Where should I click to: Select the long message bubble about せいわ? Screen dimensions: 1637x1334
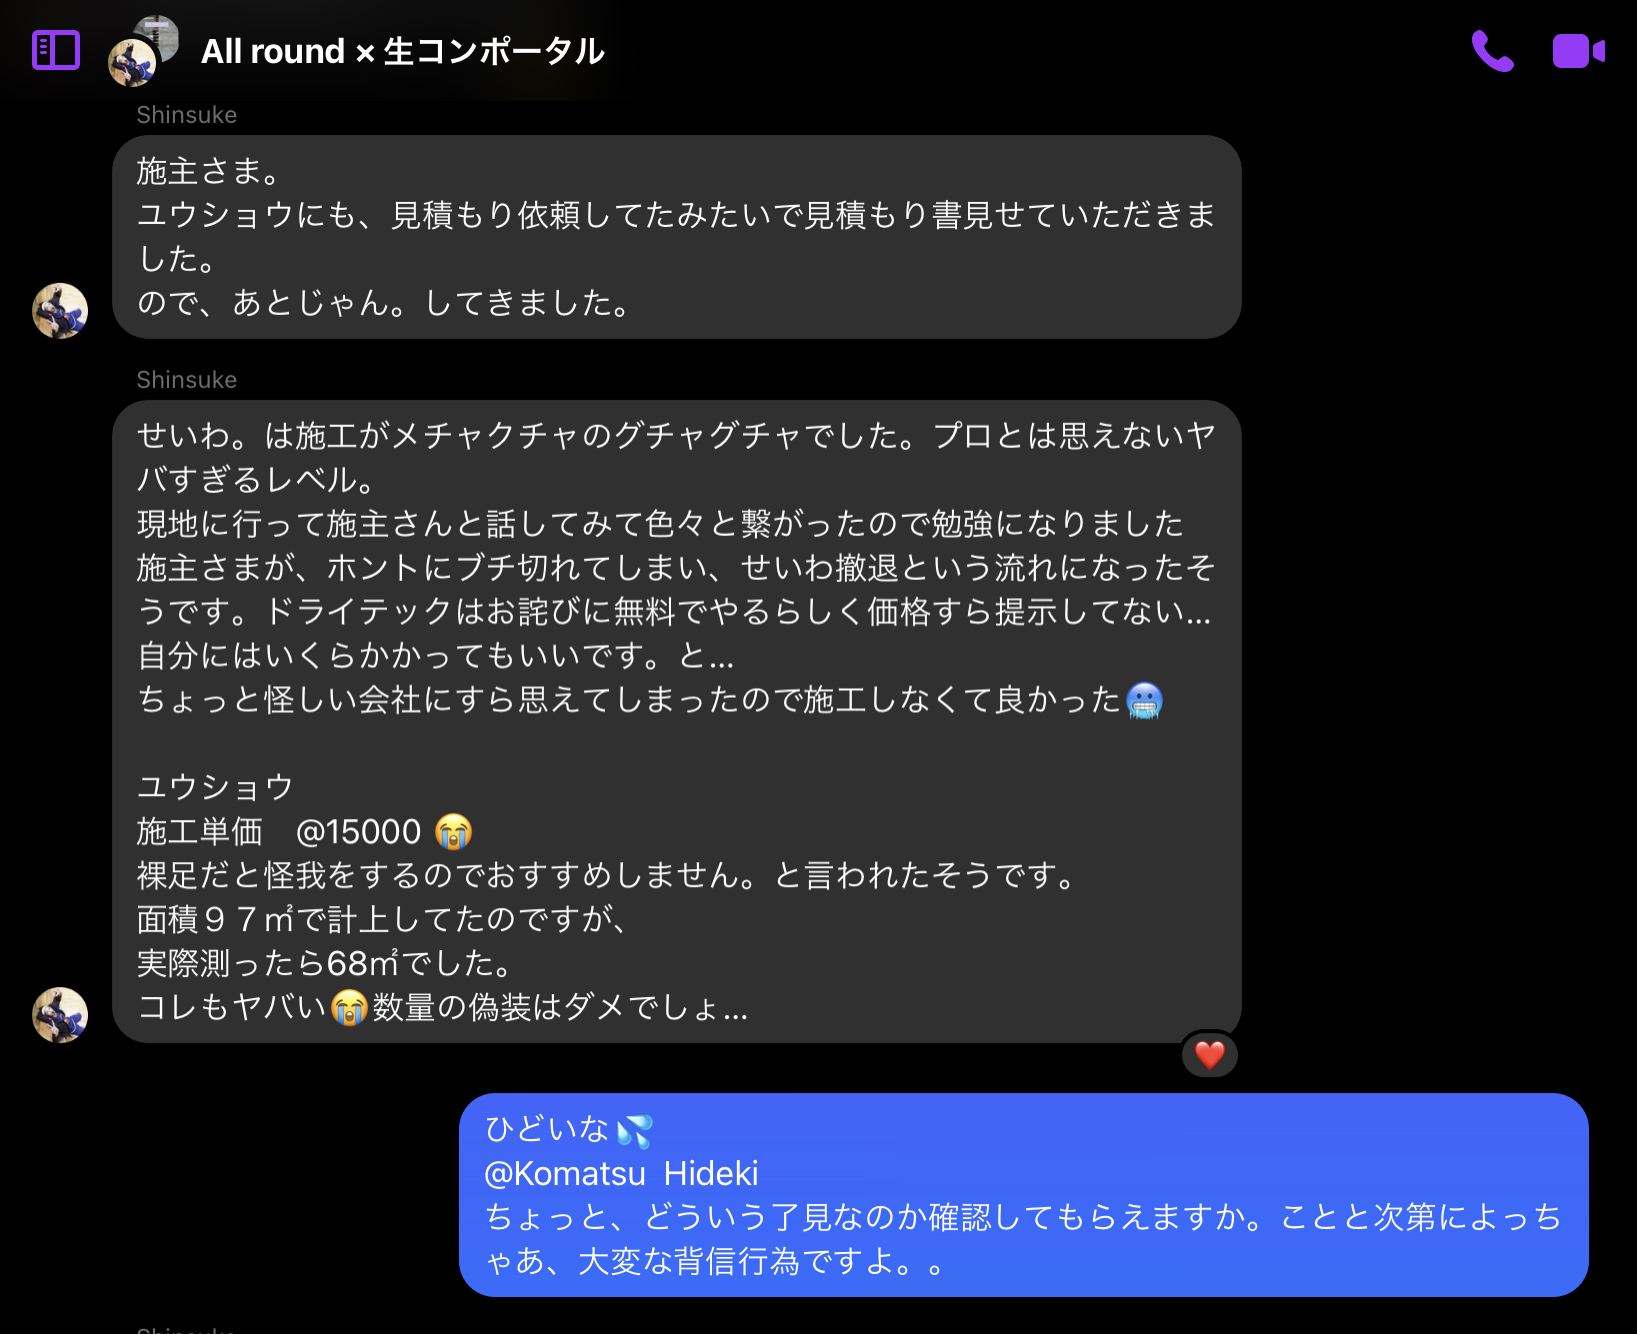[x=677, y=722]
